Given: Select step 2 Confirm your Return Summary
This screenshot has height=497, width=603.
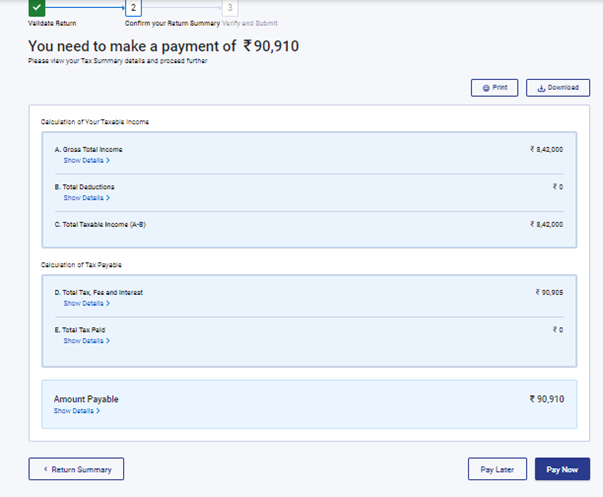Looking at the screenshot, I should point(134,7).
